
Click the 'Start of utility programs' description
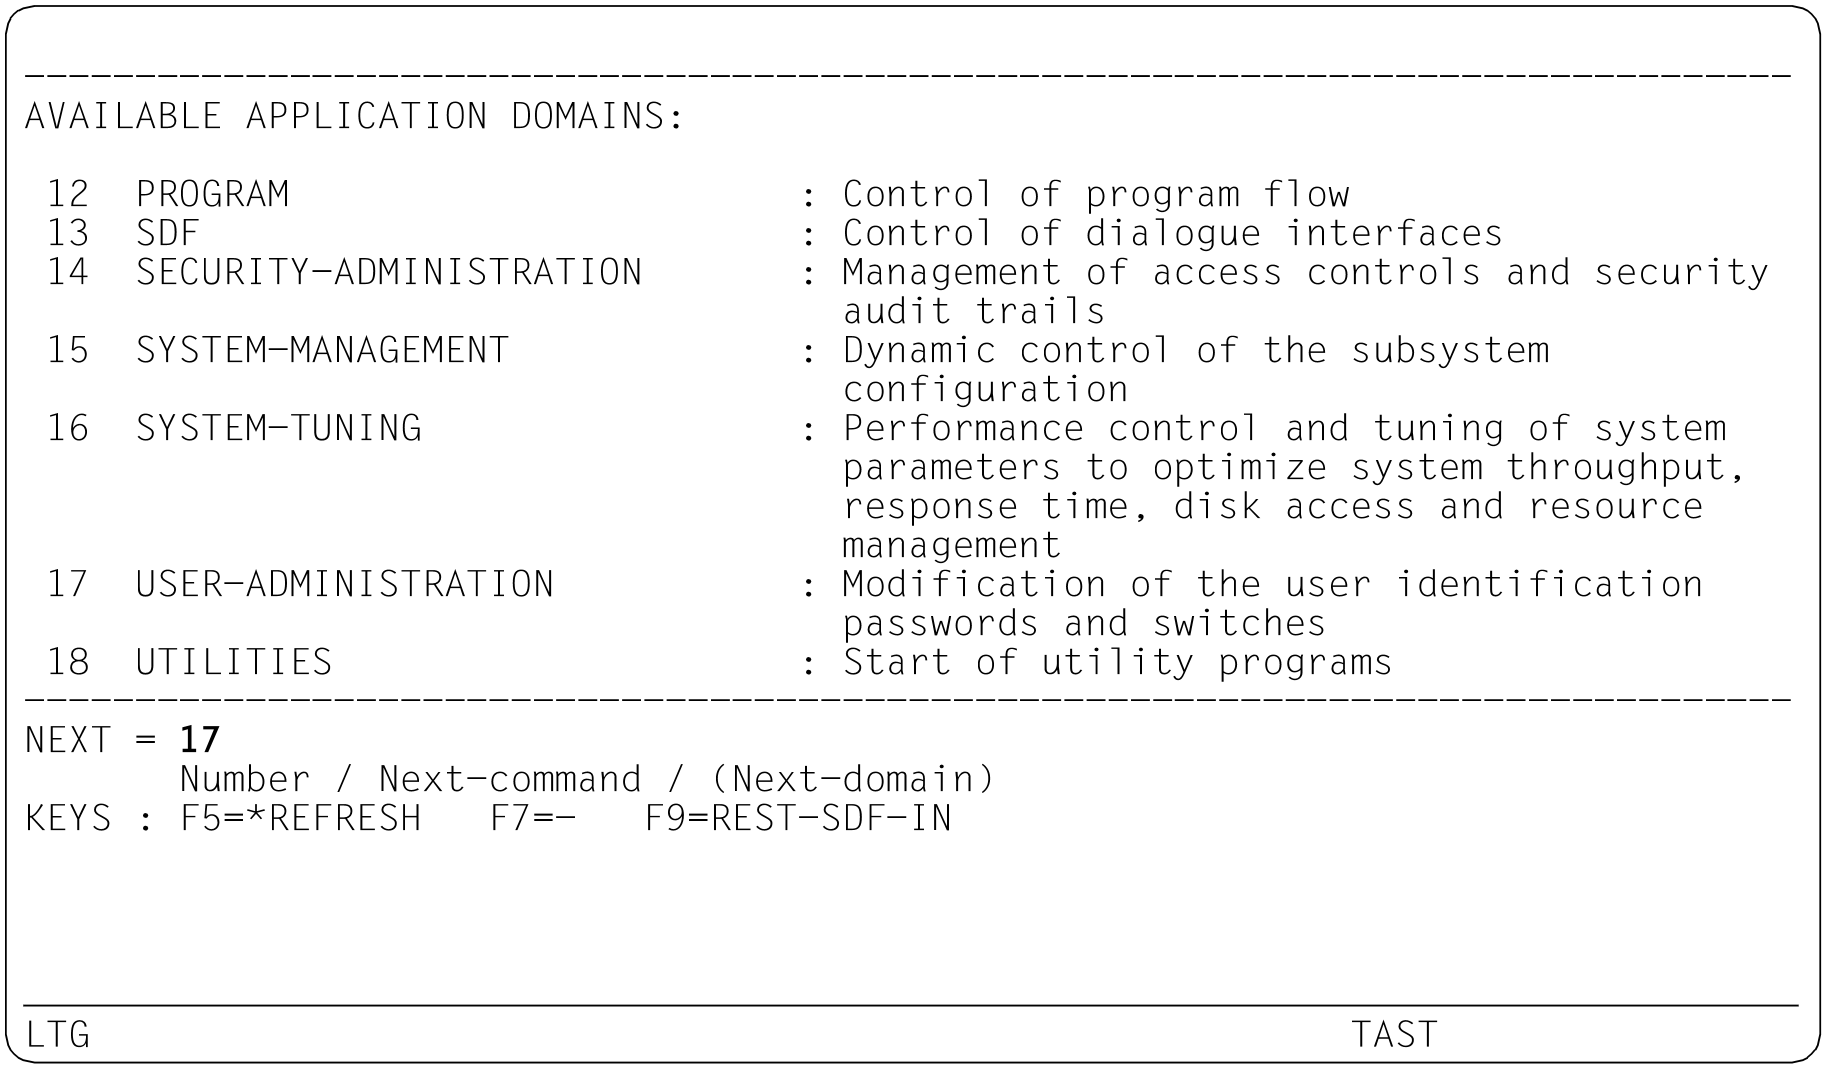[1117, 662]
